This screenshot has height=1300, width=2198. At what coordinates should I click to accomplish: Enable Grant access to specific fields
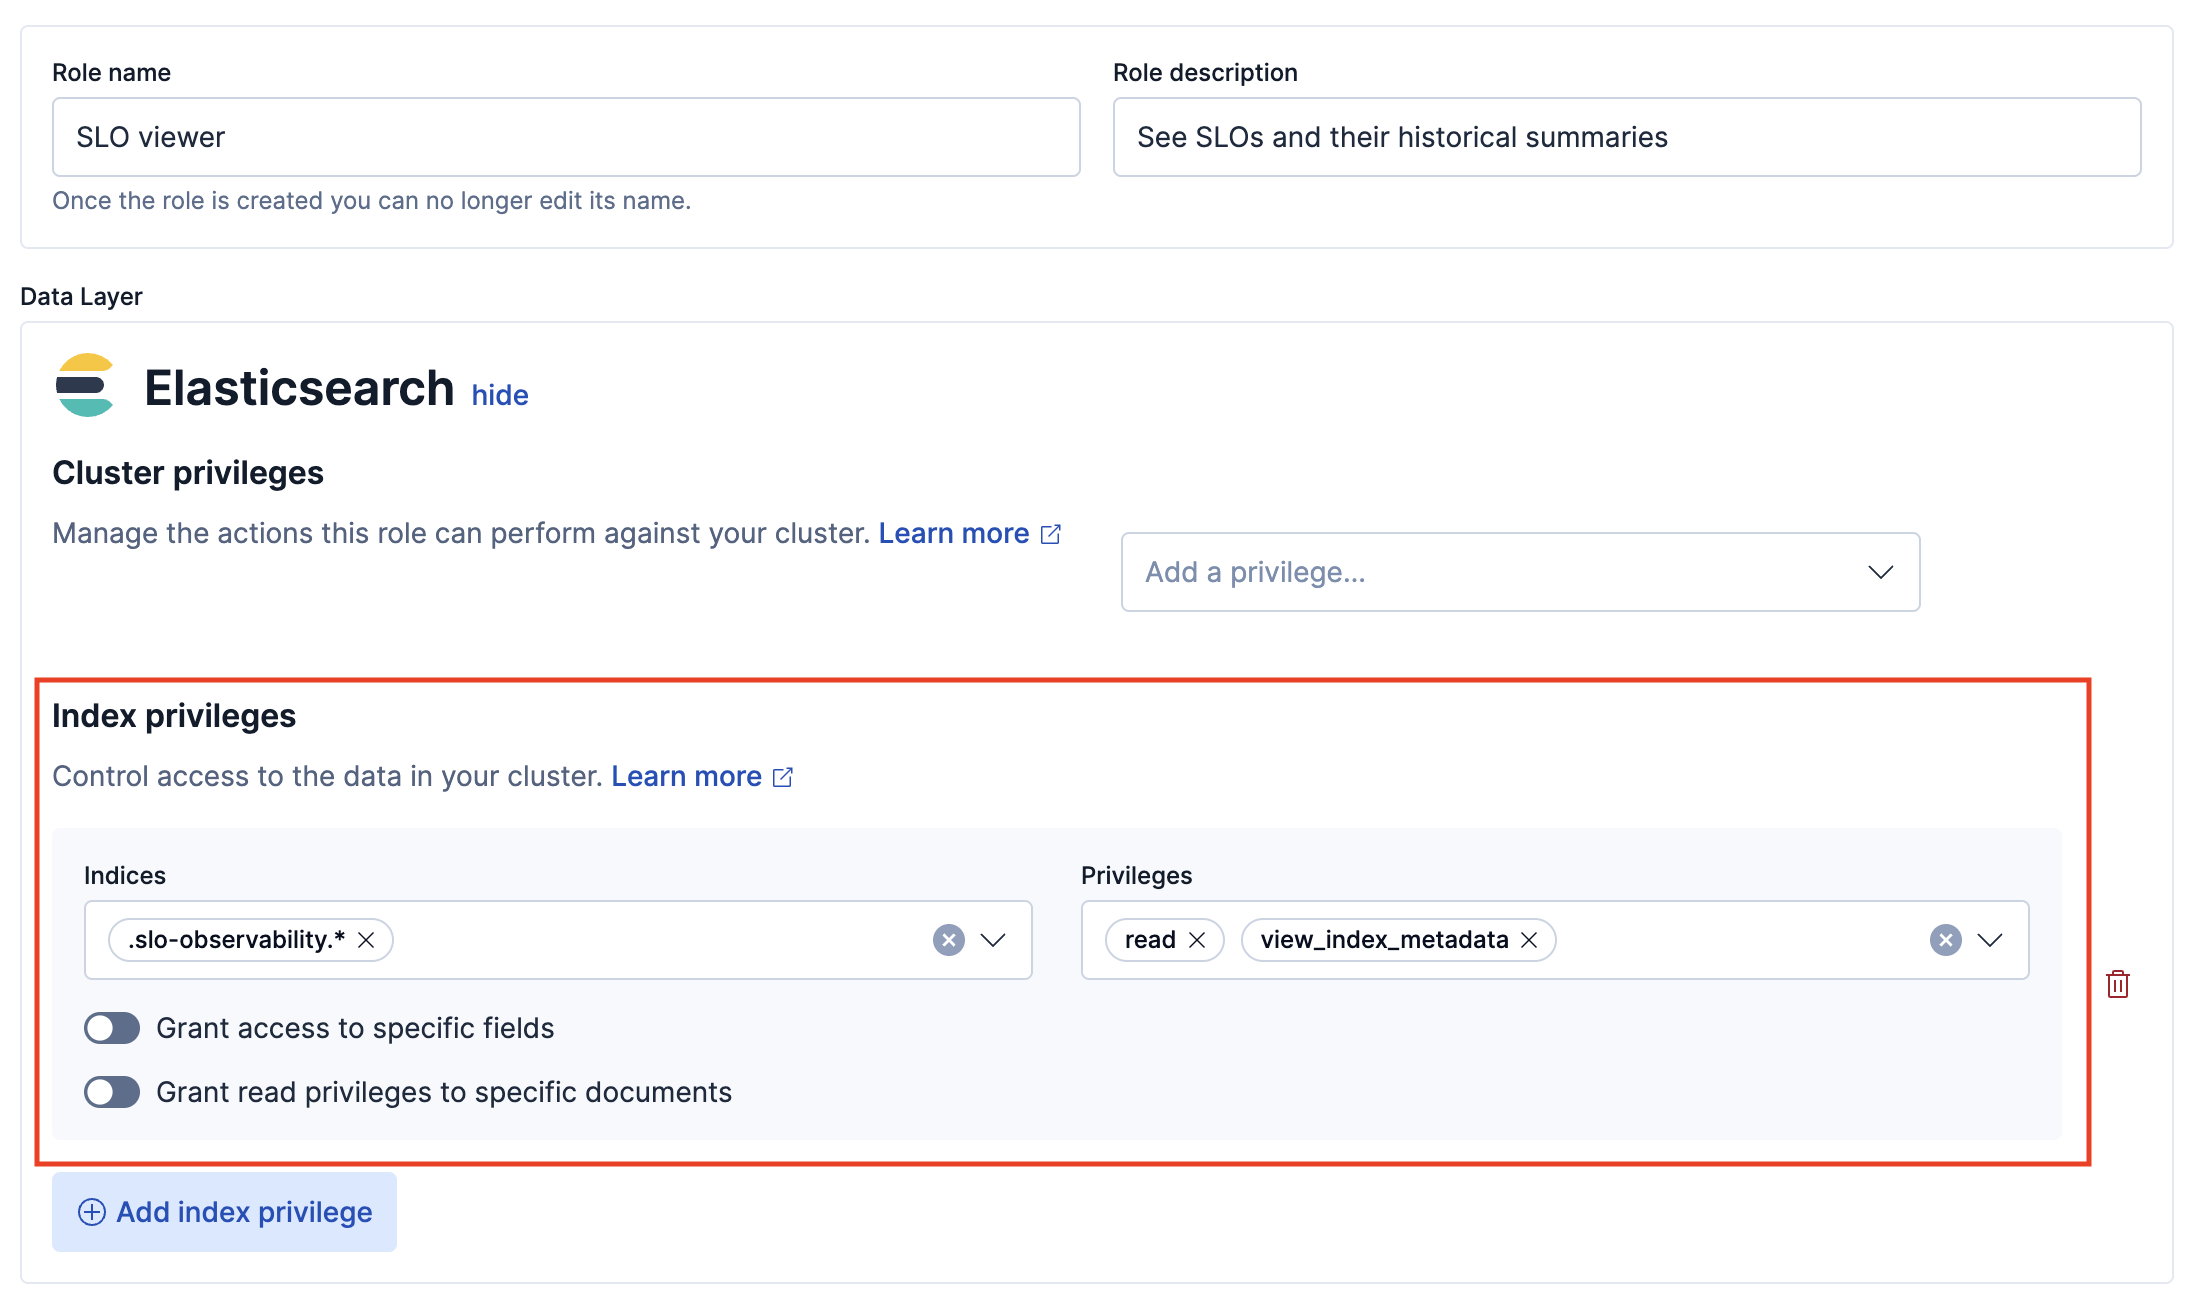click(112, 1028)
